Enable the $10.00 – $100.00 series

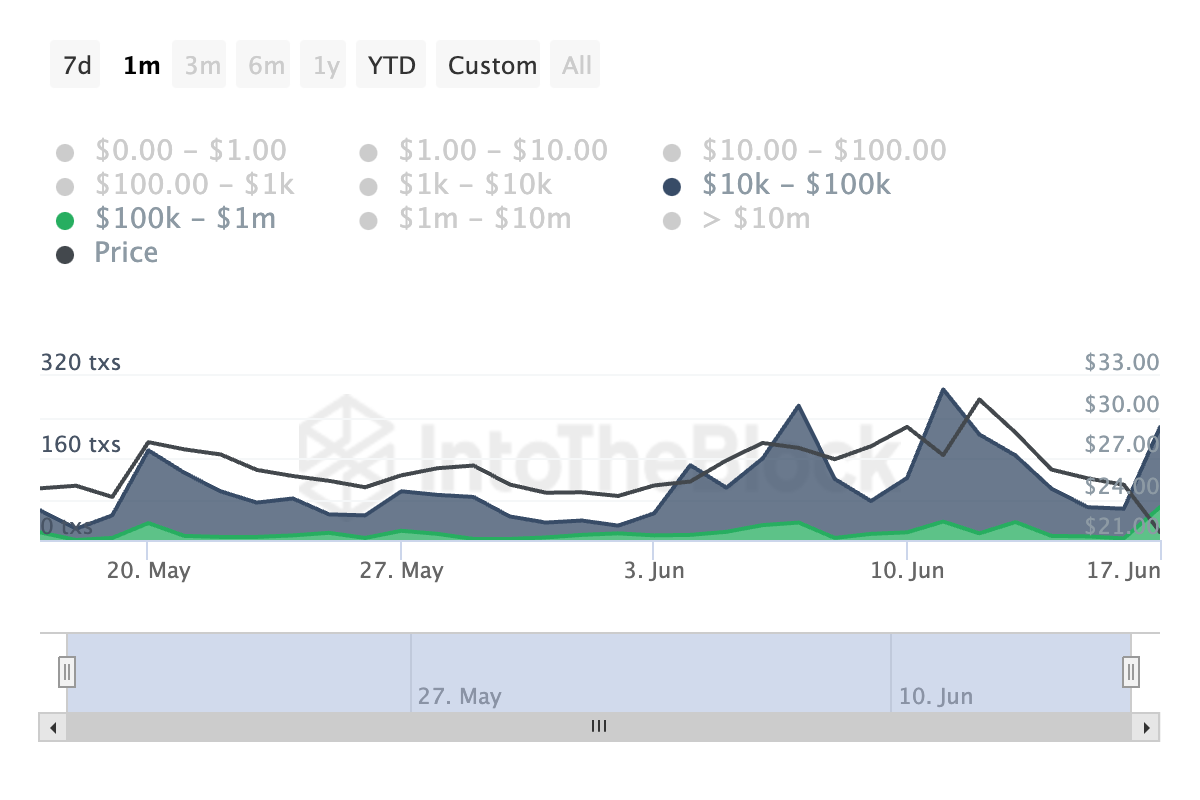click(x=805, y=151)
